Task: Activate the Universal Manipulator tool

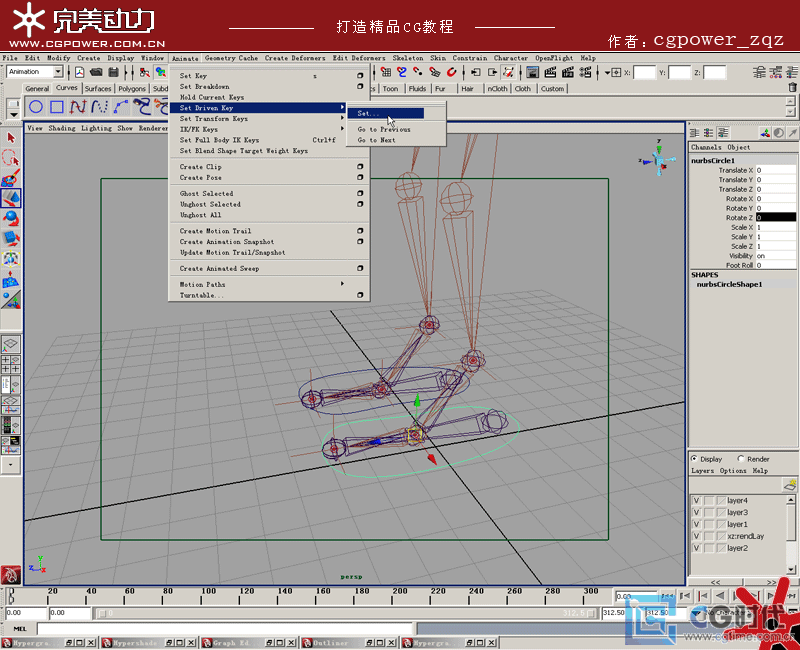Action: 11,259
